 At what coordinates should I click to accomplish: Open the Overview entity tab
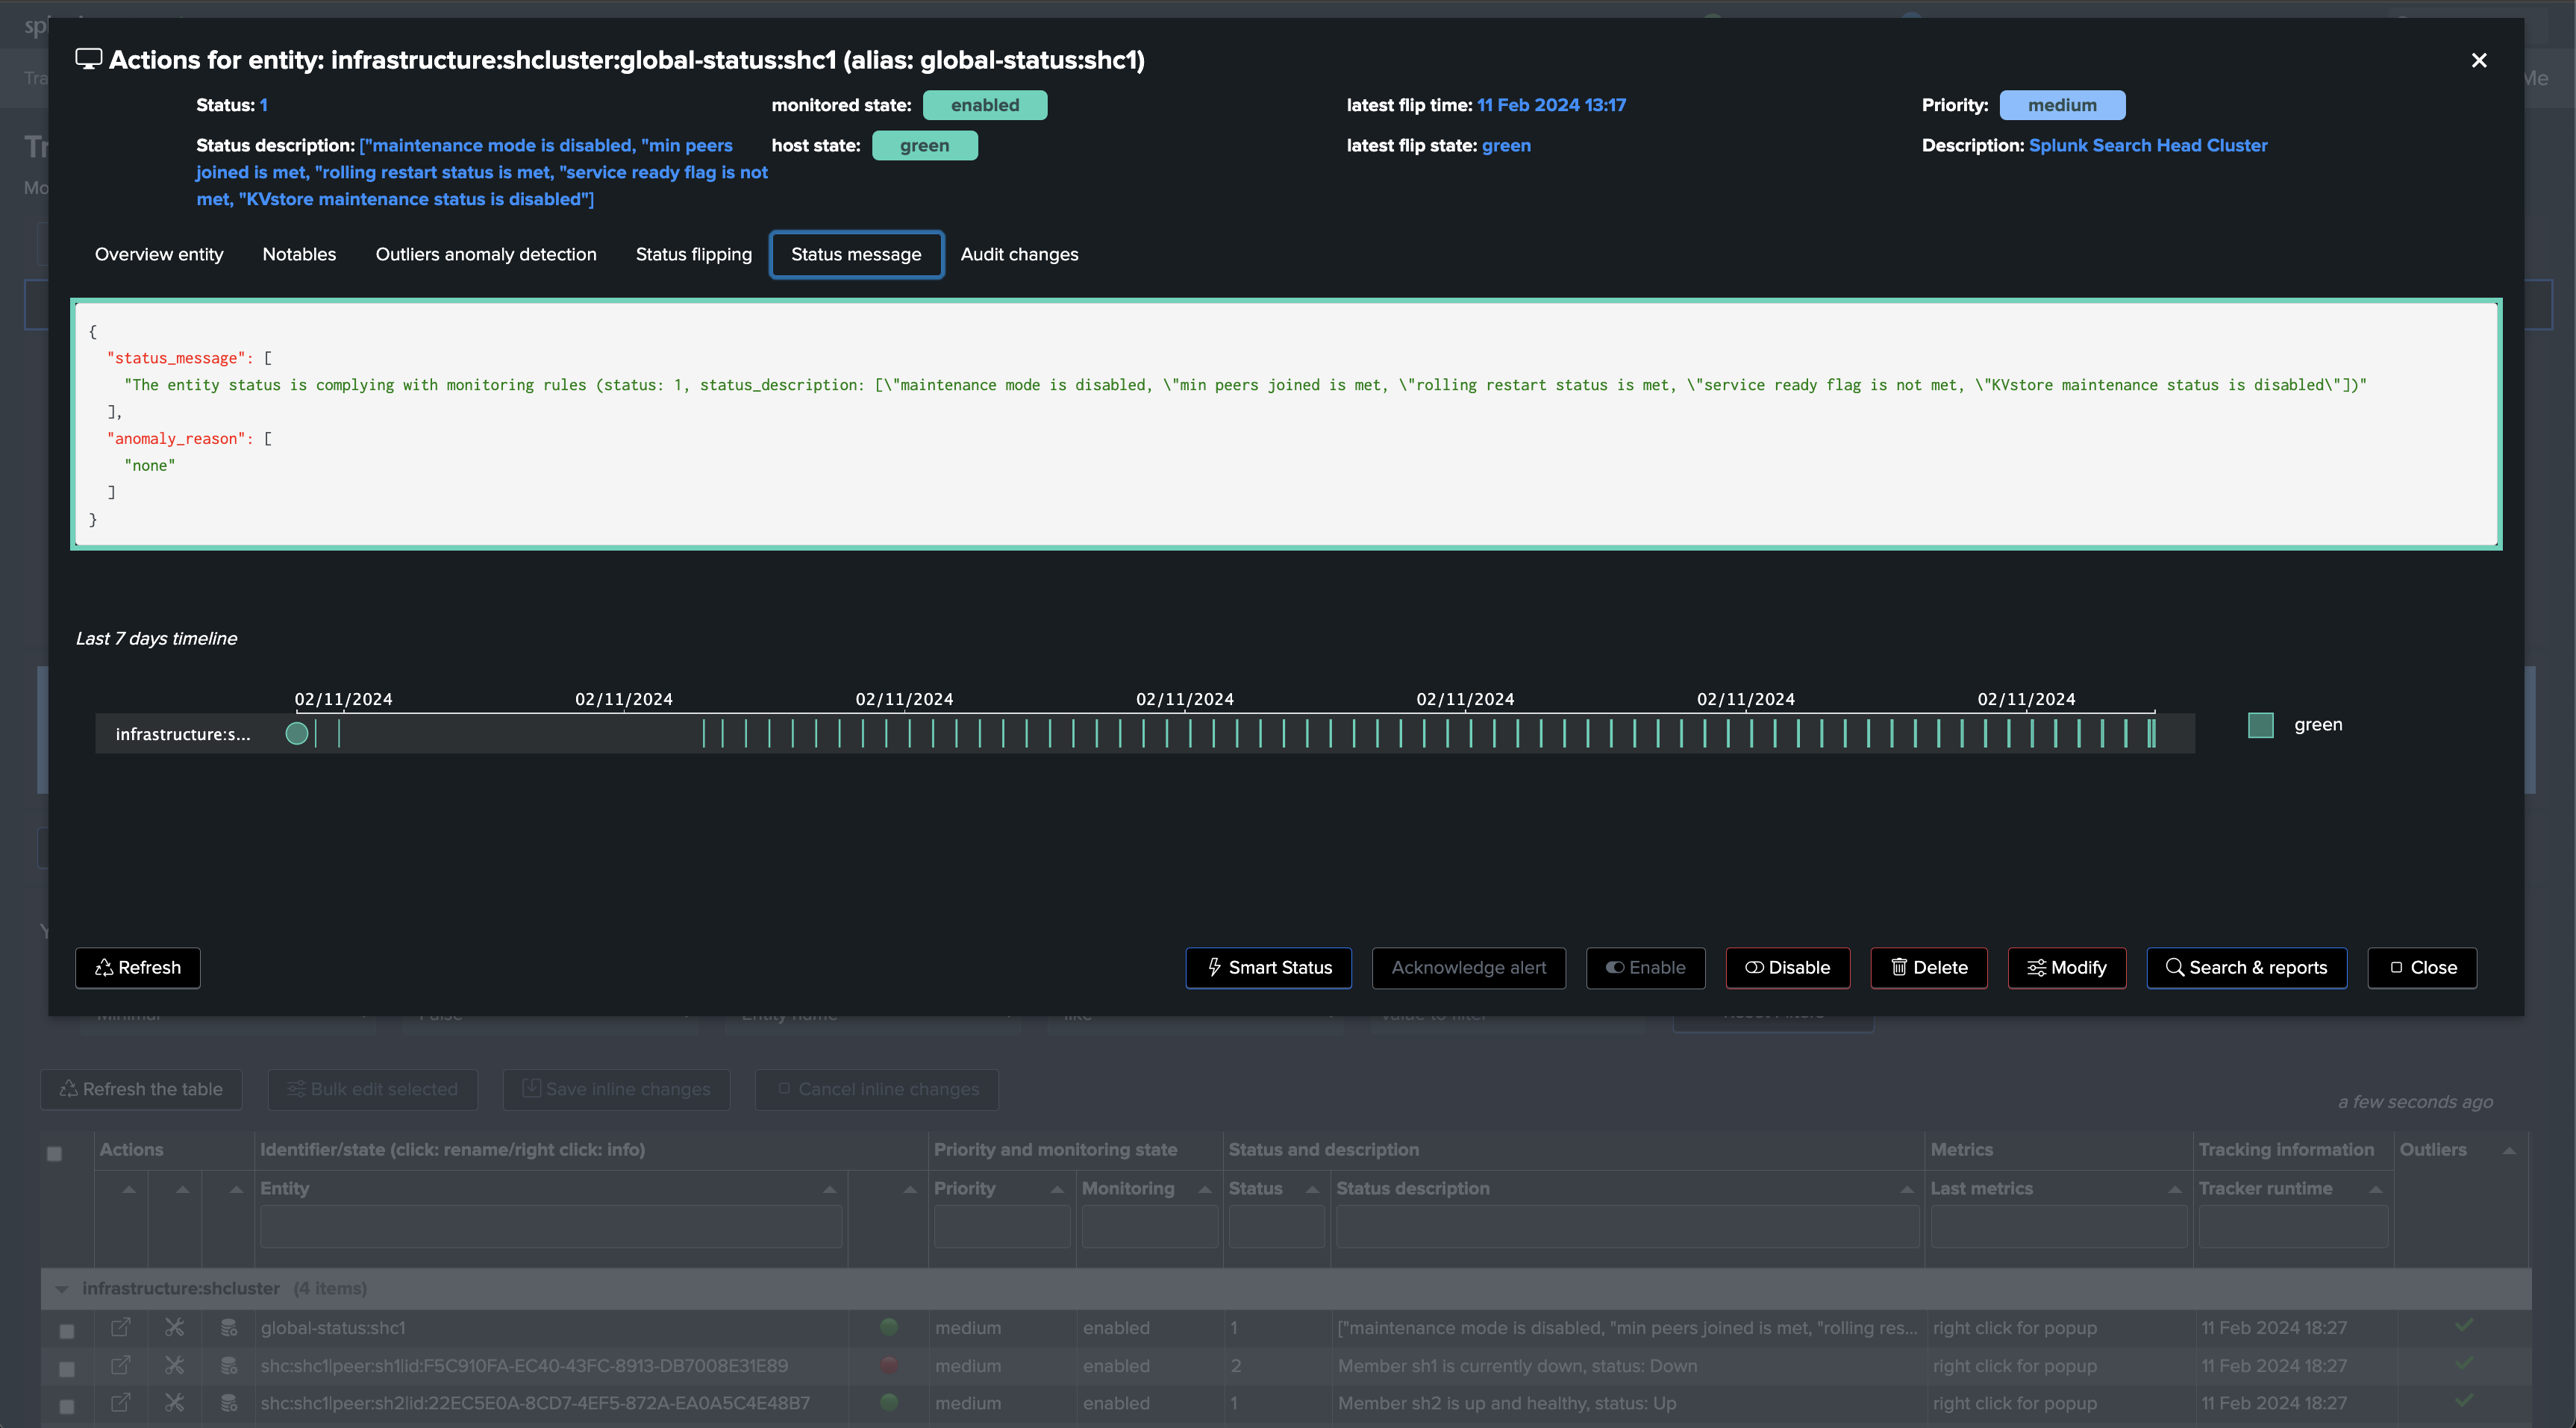pos(159,254)
